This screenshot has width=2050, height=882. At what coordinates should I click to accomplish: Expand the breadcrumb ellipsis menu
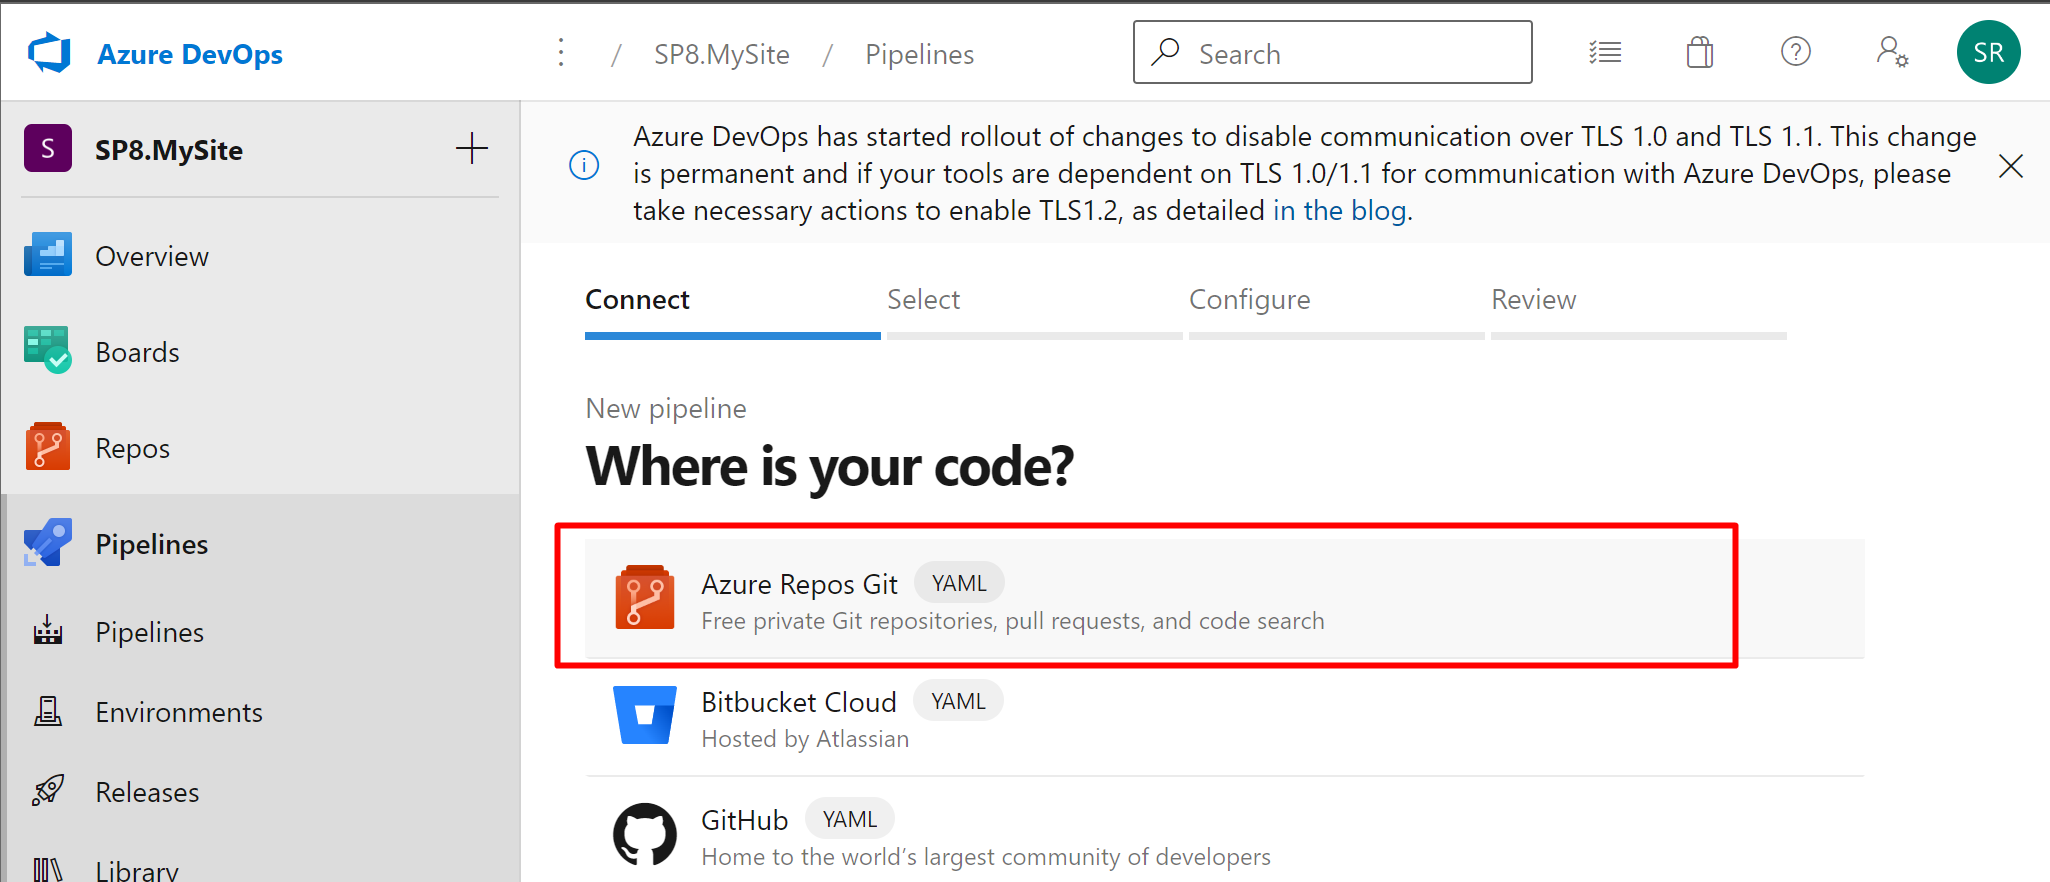(x=561, y=53)
